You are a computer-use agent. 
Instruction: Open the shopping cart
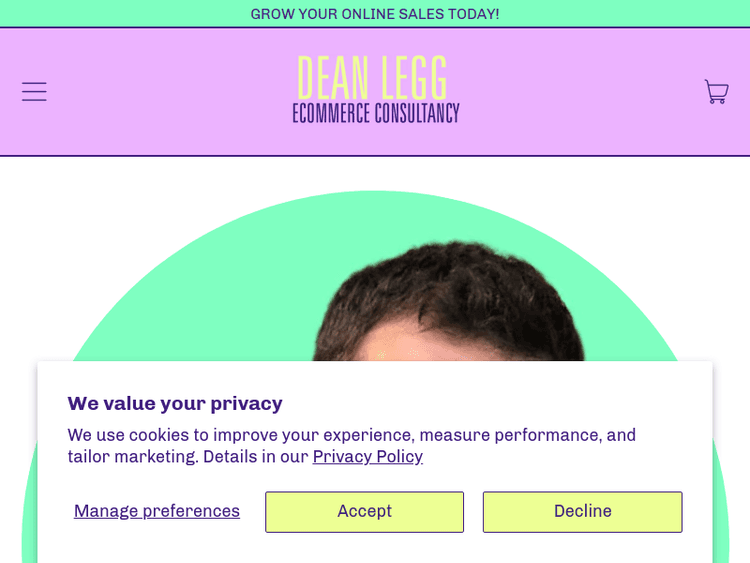(716, 92)
